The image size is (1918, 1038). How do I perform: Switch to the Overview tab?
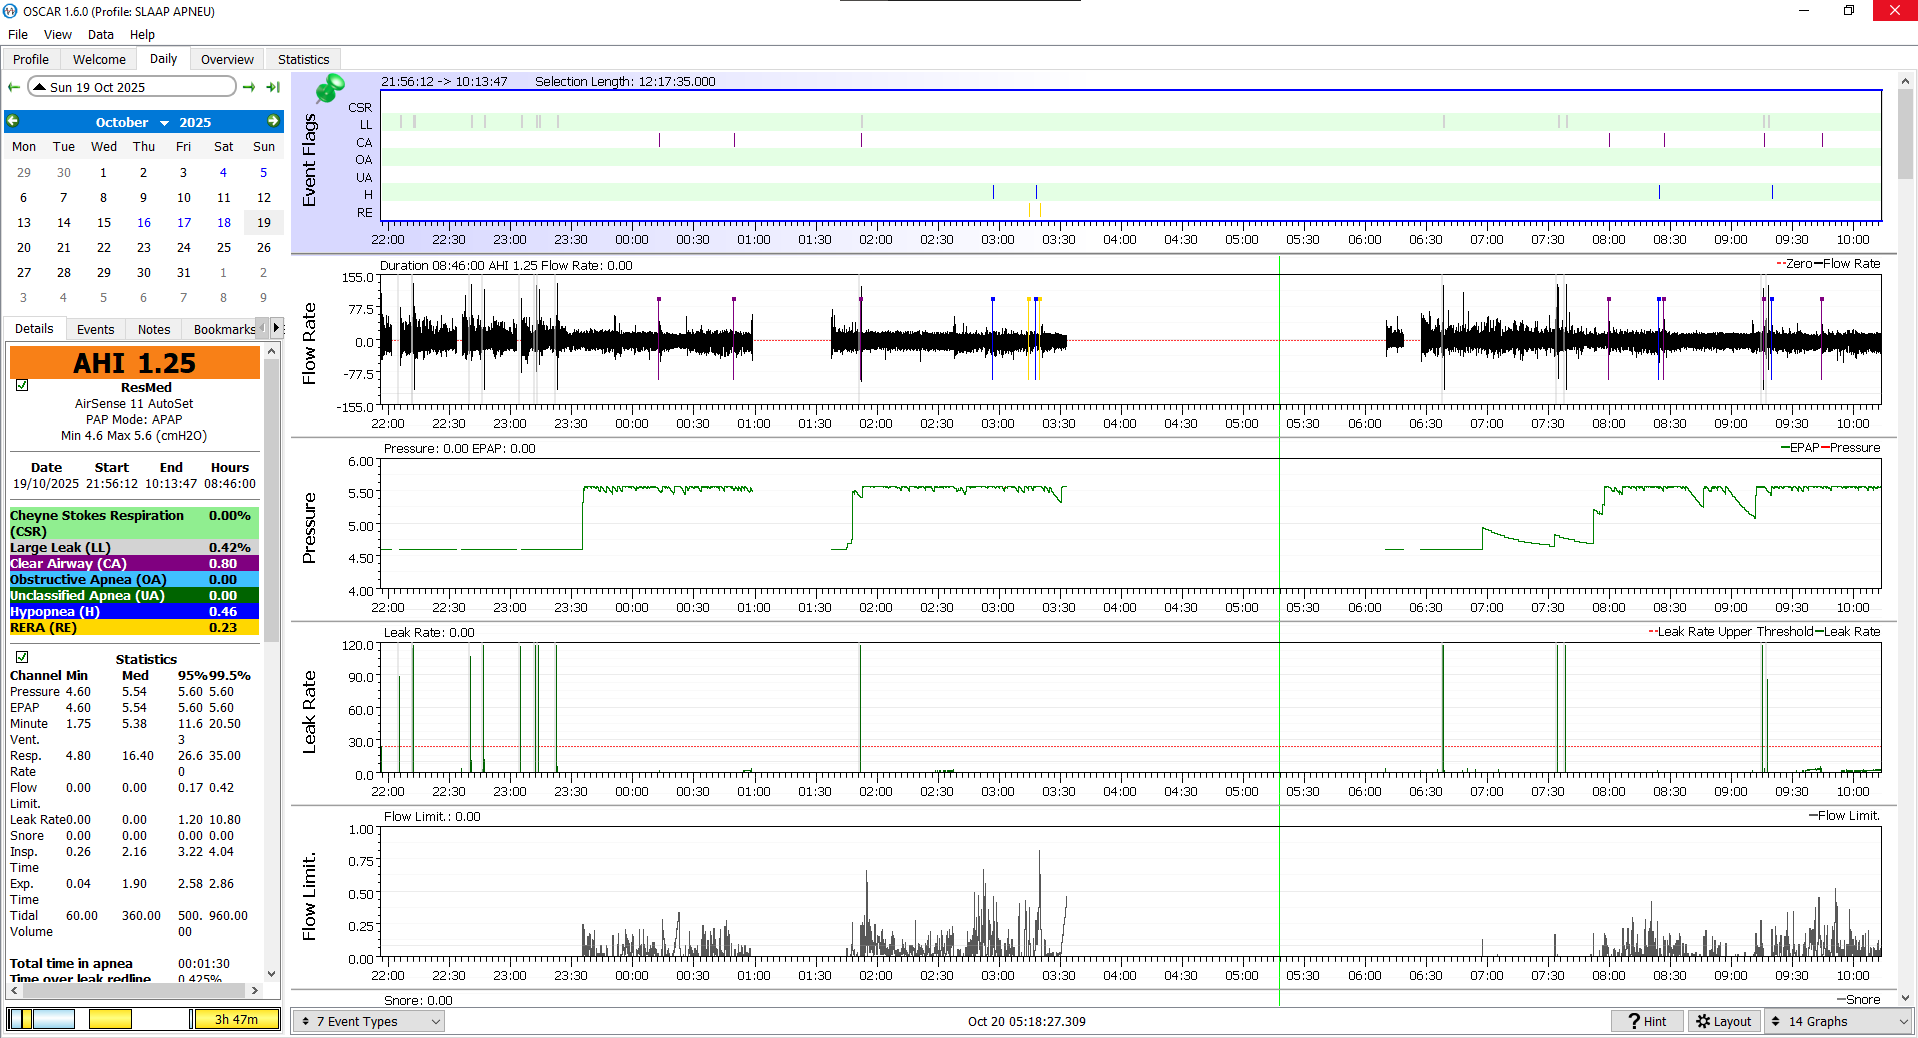tap(227, 59)
